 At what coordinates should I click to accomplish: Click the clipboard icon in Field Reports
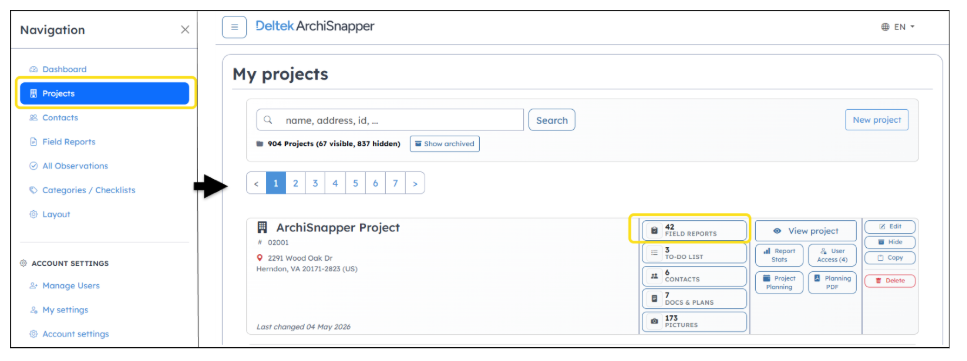pos(654,231)
